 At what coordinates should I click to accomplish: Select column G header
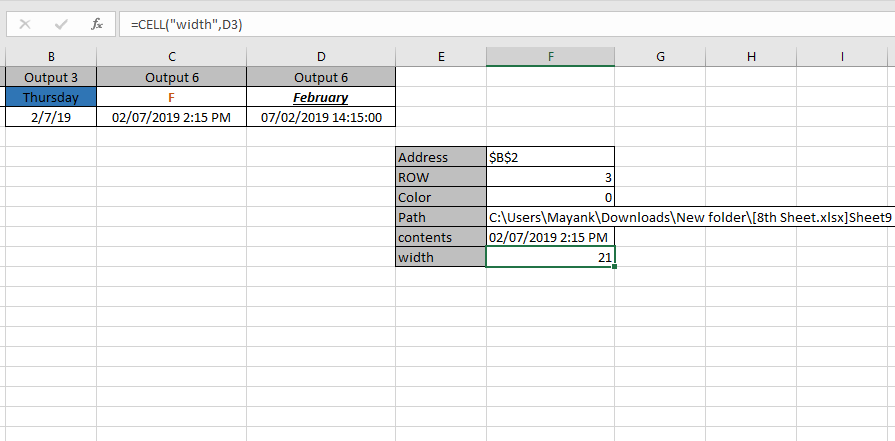[660, 56]
